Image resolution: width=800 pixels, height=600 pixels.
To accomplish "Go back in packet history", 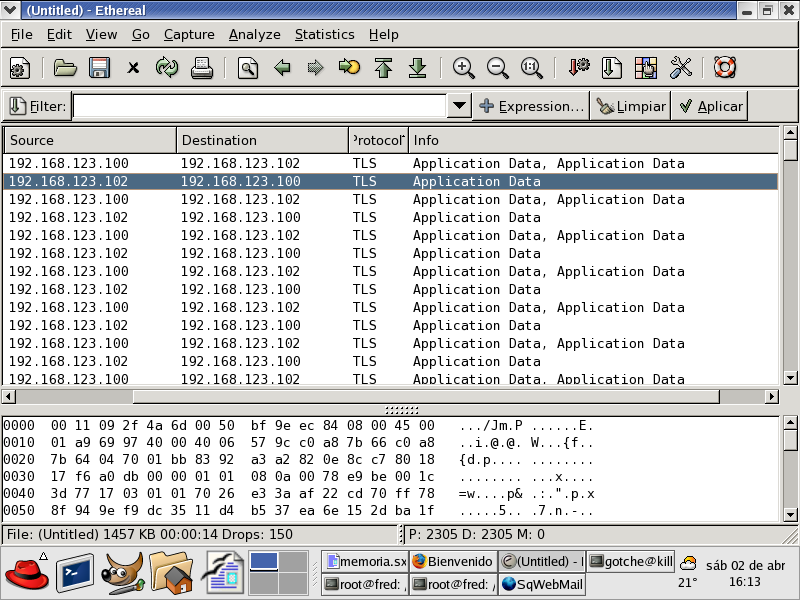I will click(x=282, y=68).
